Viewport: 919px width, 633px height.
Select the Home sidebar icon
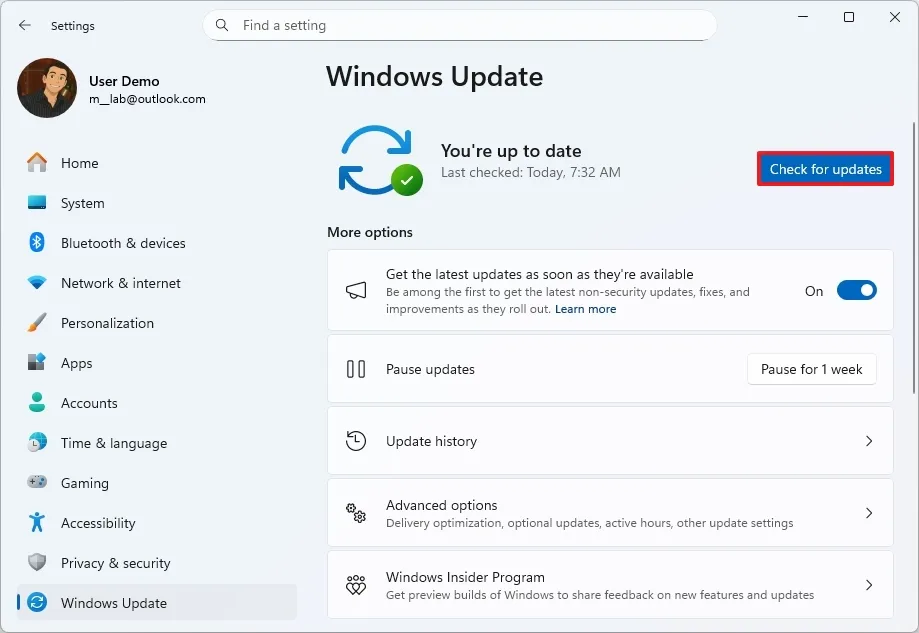click(x=37, y=163)
